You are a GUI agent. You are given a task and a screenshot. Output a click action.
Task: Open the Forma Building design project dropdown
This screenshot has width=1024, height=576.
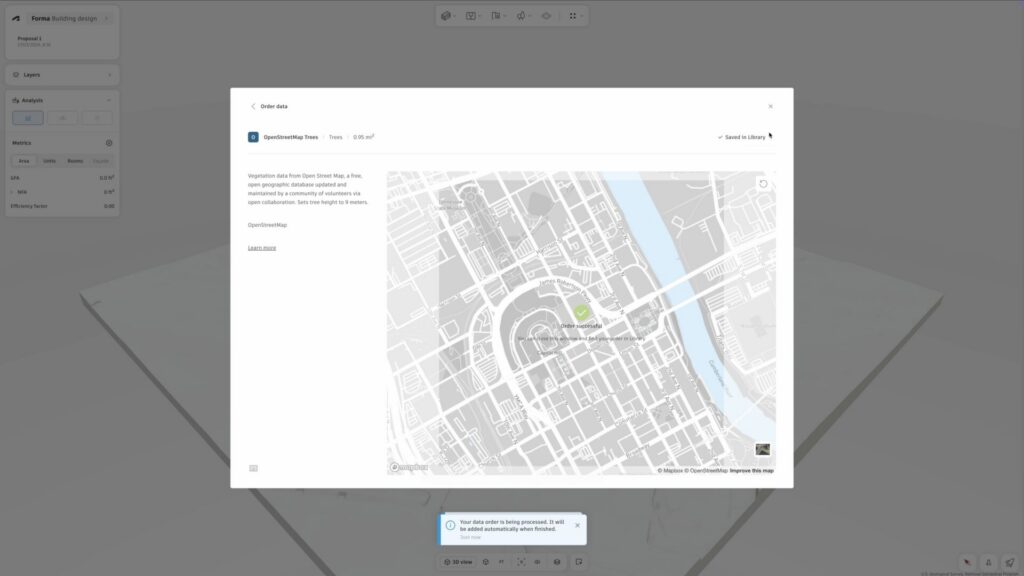[x=106, y=18]
